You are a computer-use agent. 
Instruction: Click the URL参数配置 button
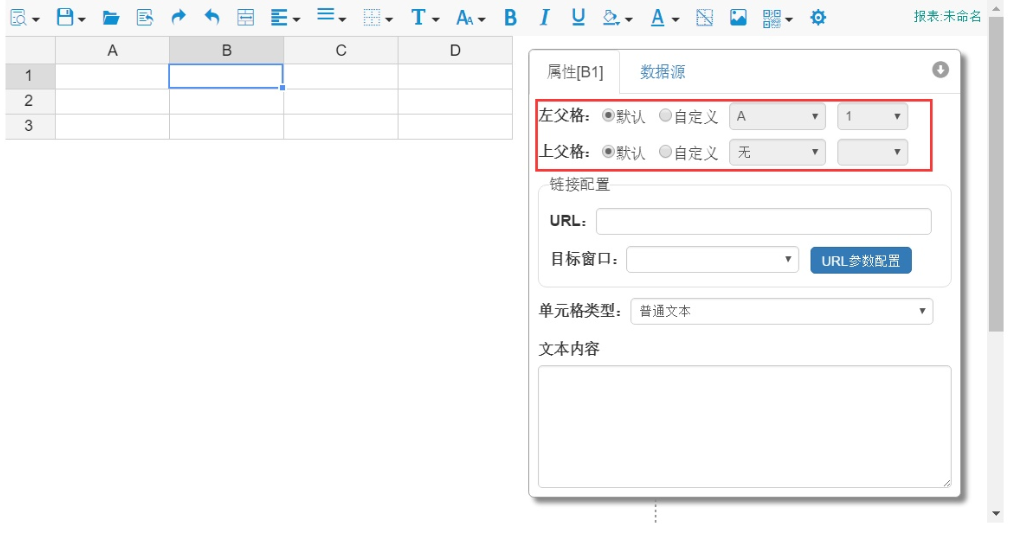tap(860, 260)
